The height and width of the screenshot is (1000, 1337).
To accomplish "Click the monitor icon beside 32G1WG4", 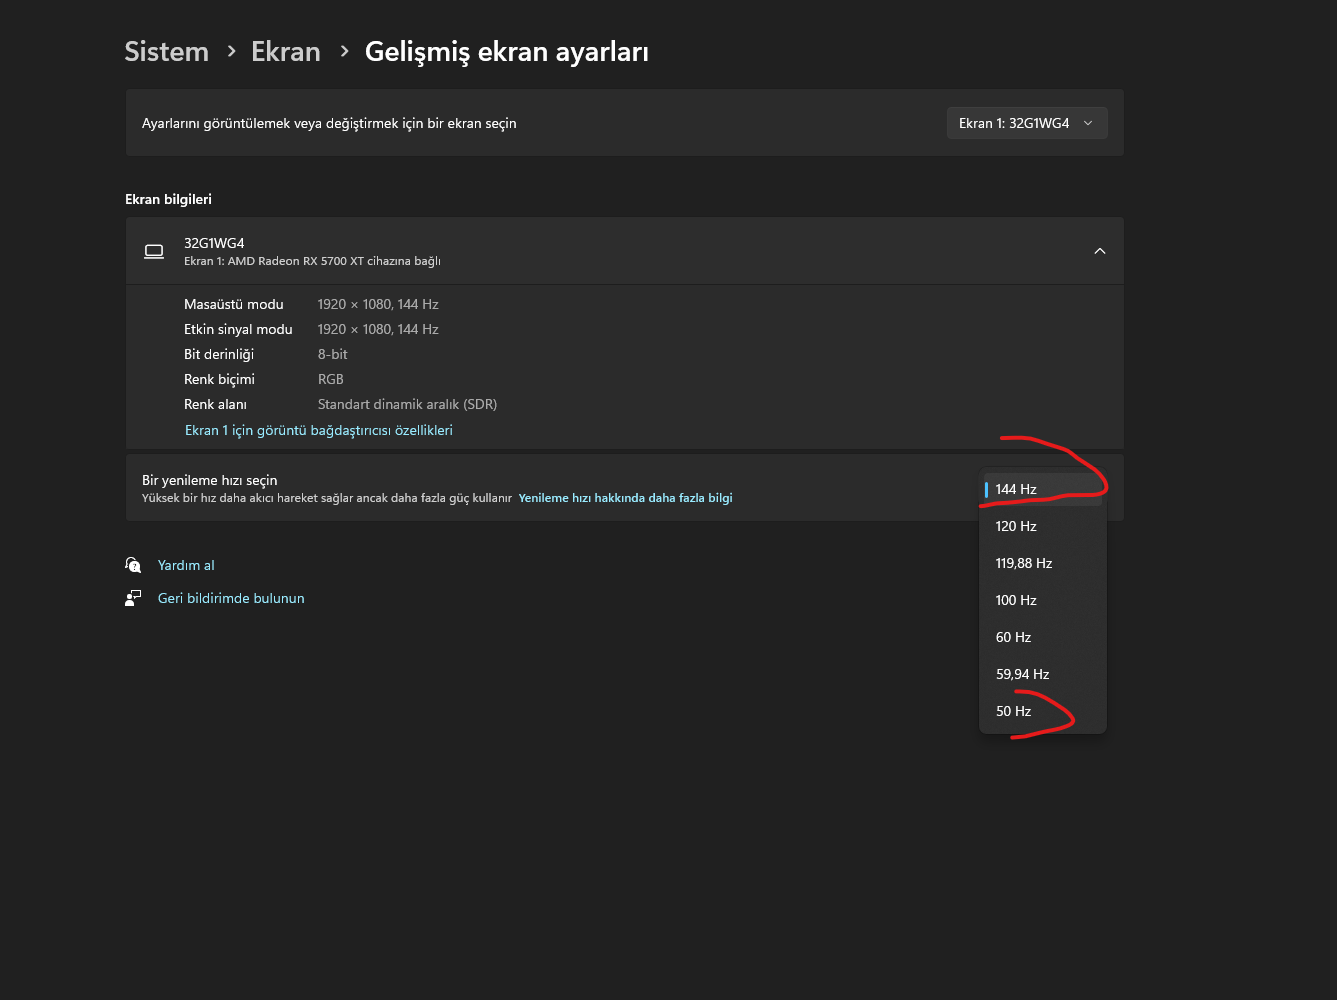I will 154,251.
